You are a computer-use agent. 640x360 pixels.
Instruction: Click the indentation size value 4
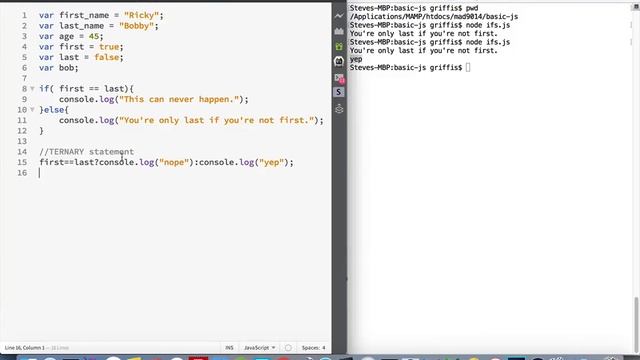pos(324,348)
